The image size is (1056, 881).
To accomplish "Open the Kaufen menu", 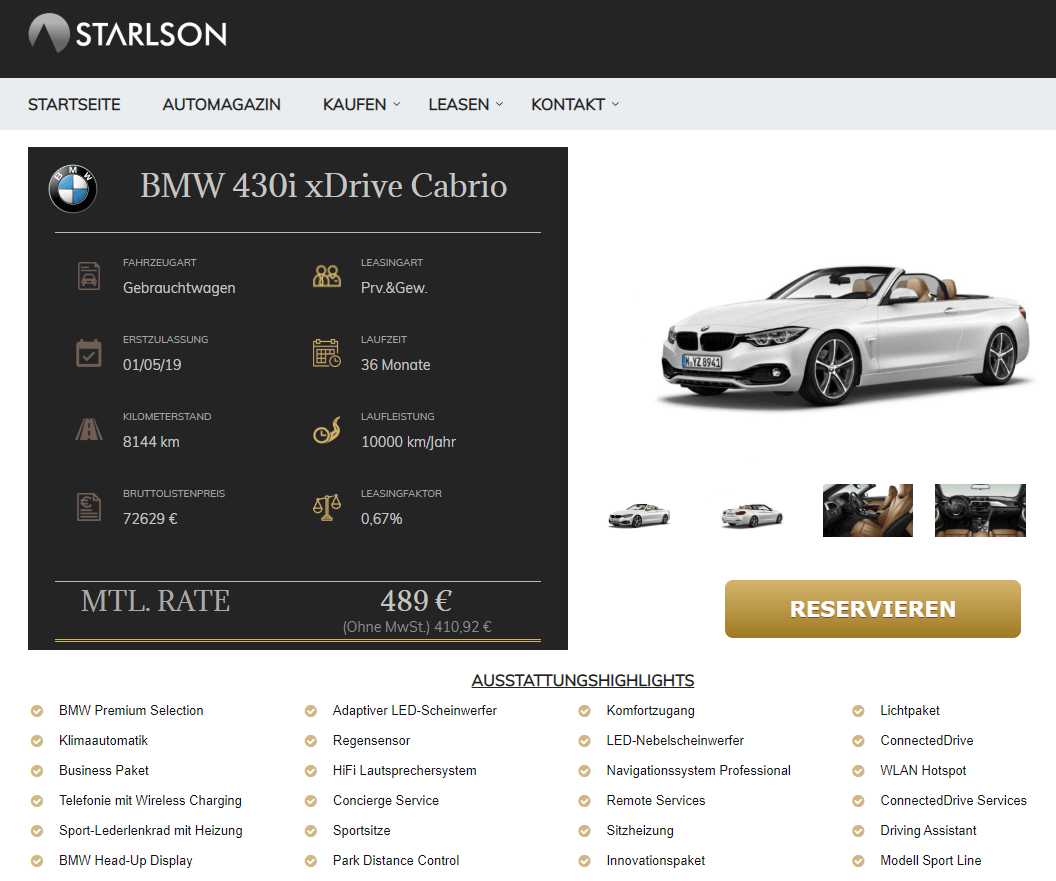I will [354, 104].
